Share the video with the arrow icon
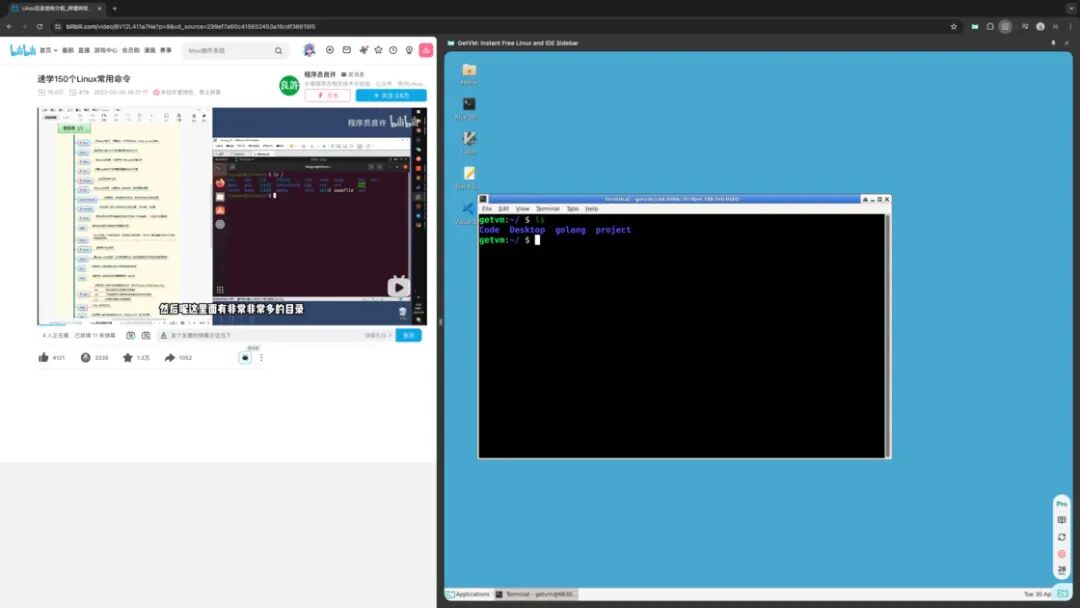The height and width of the screenshot is (608, 1080). point(169,357)
